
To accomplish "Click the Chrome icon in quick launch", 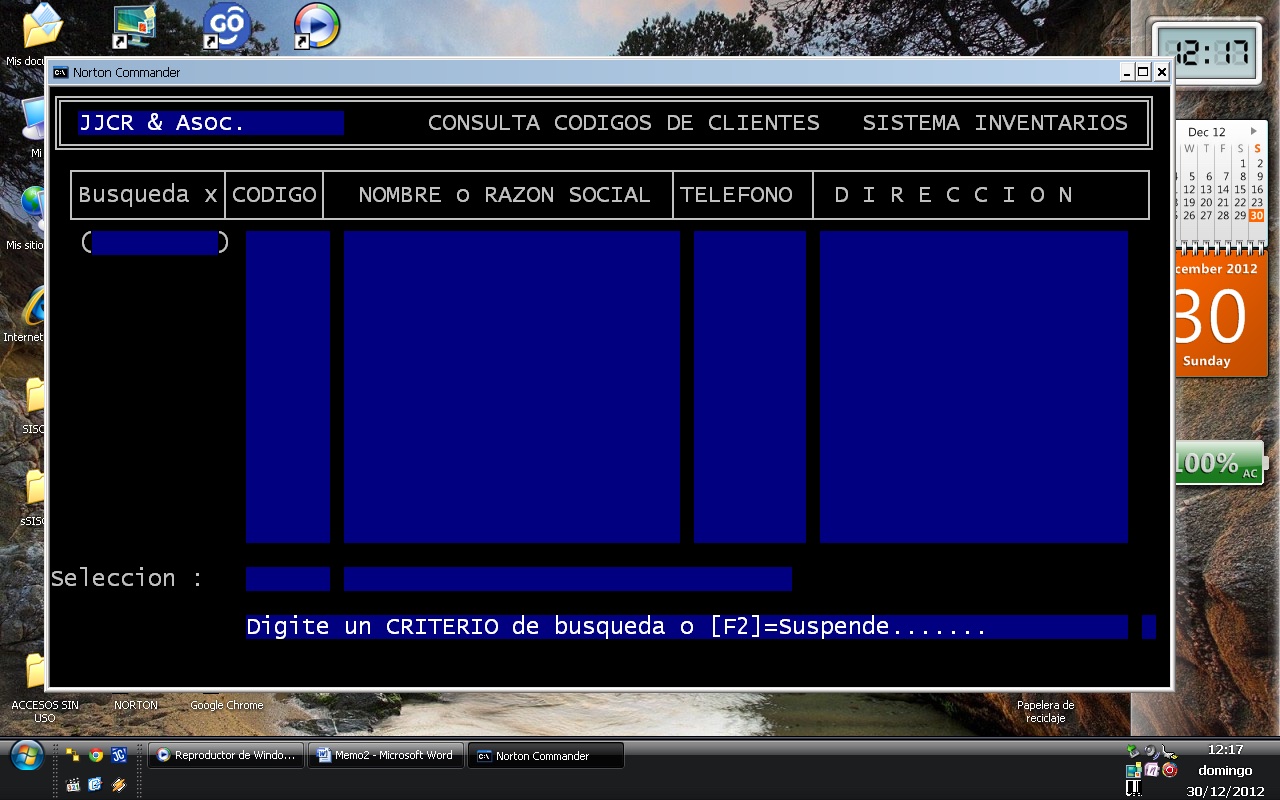I will [x=96, y=755].
